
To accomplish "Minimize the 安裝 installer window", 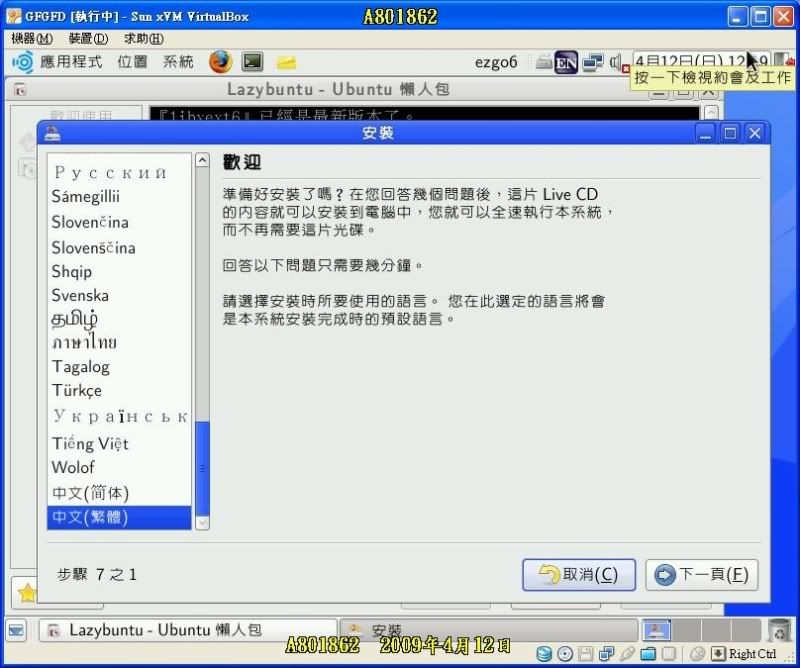I will coord(706,134).
